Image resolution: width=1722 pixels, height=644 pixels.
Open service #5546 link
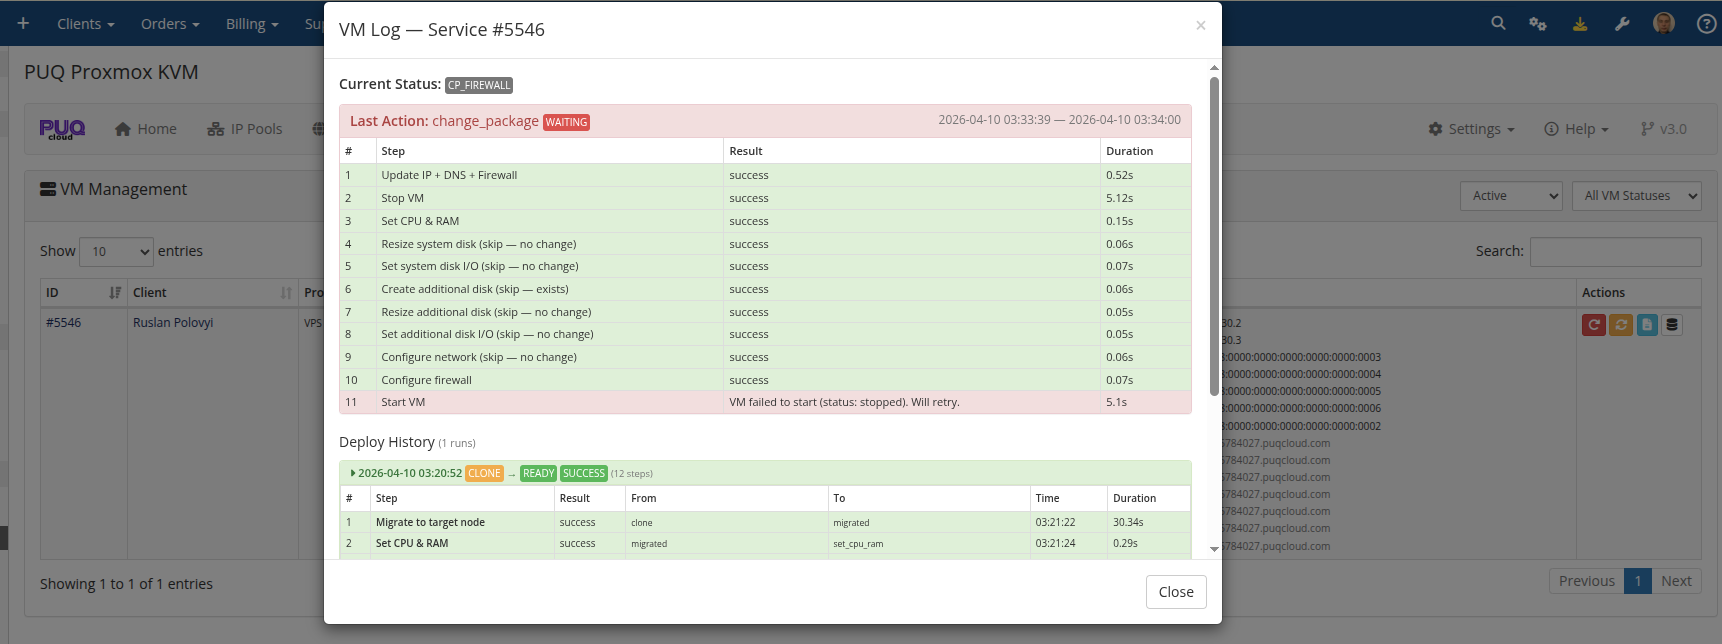pyautogui.click(x=63, y=323)
